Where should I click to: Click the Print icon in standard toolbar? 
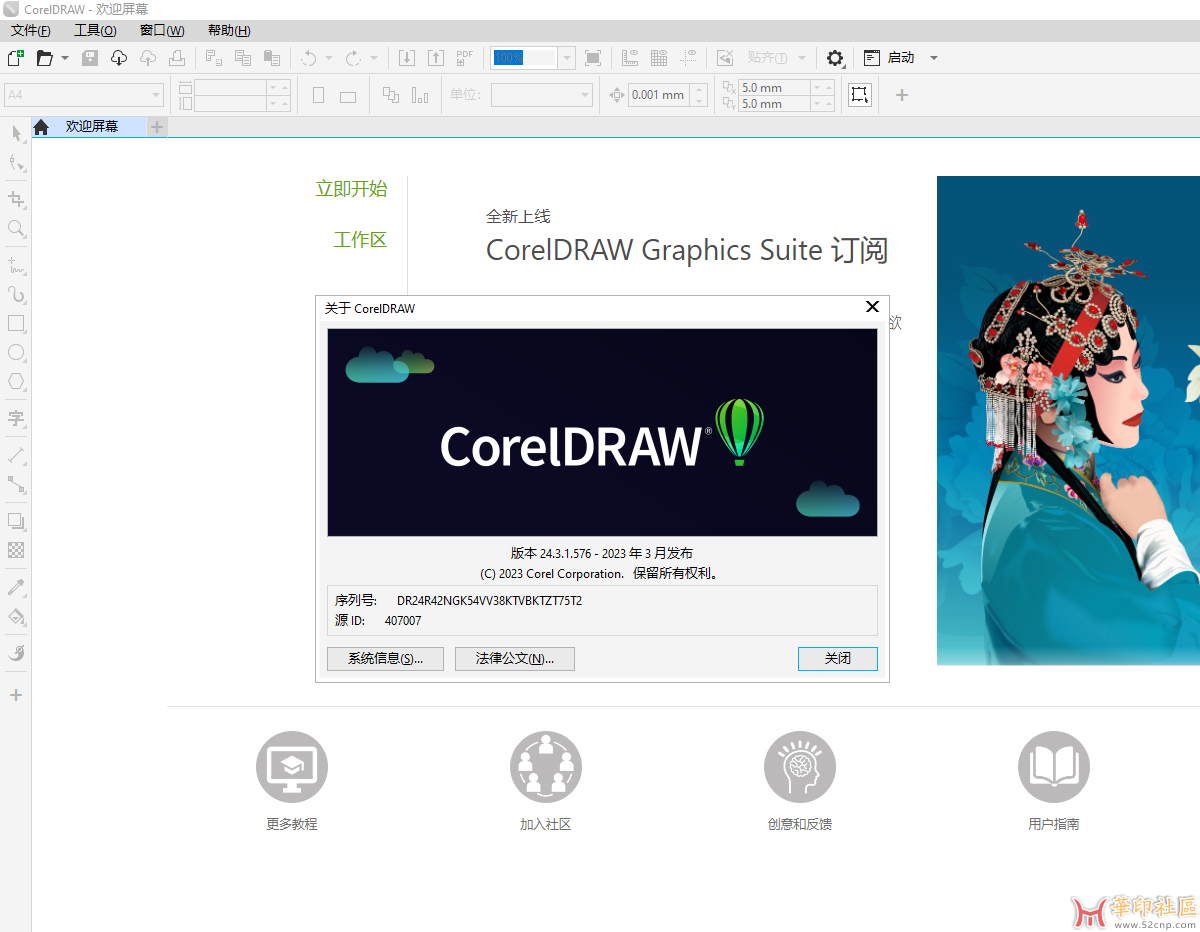click(176, 58)
